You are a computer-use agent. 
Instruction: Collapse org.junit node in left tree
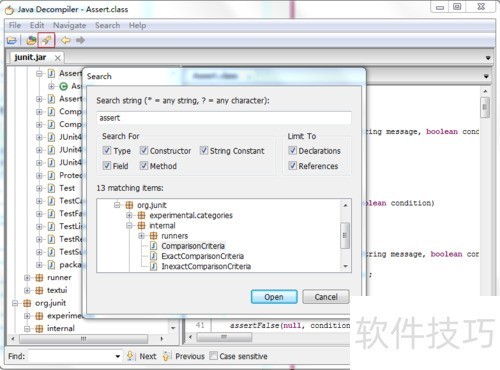click(x=15, y=303)
